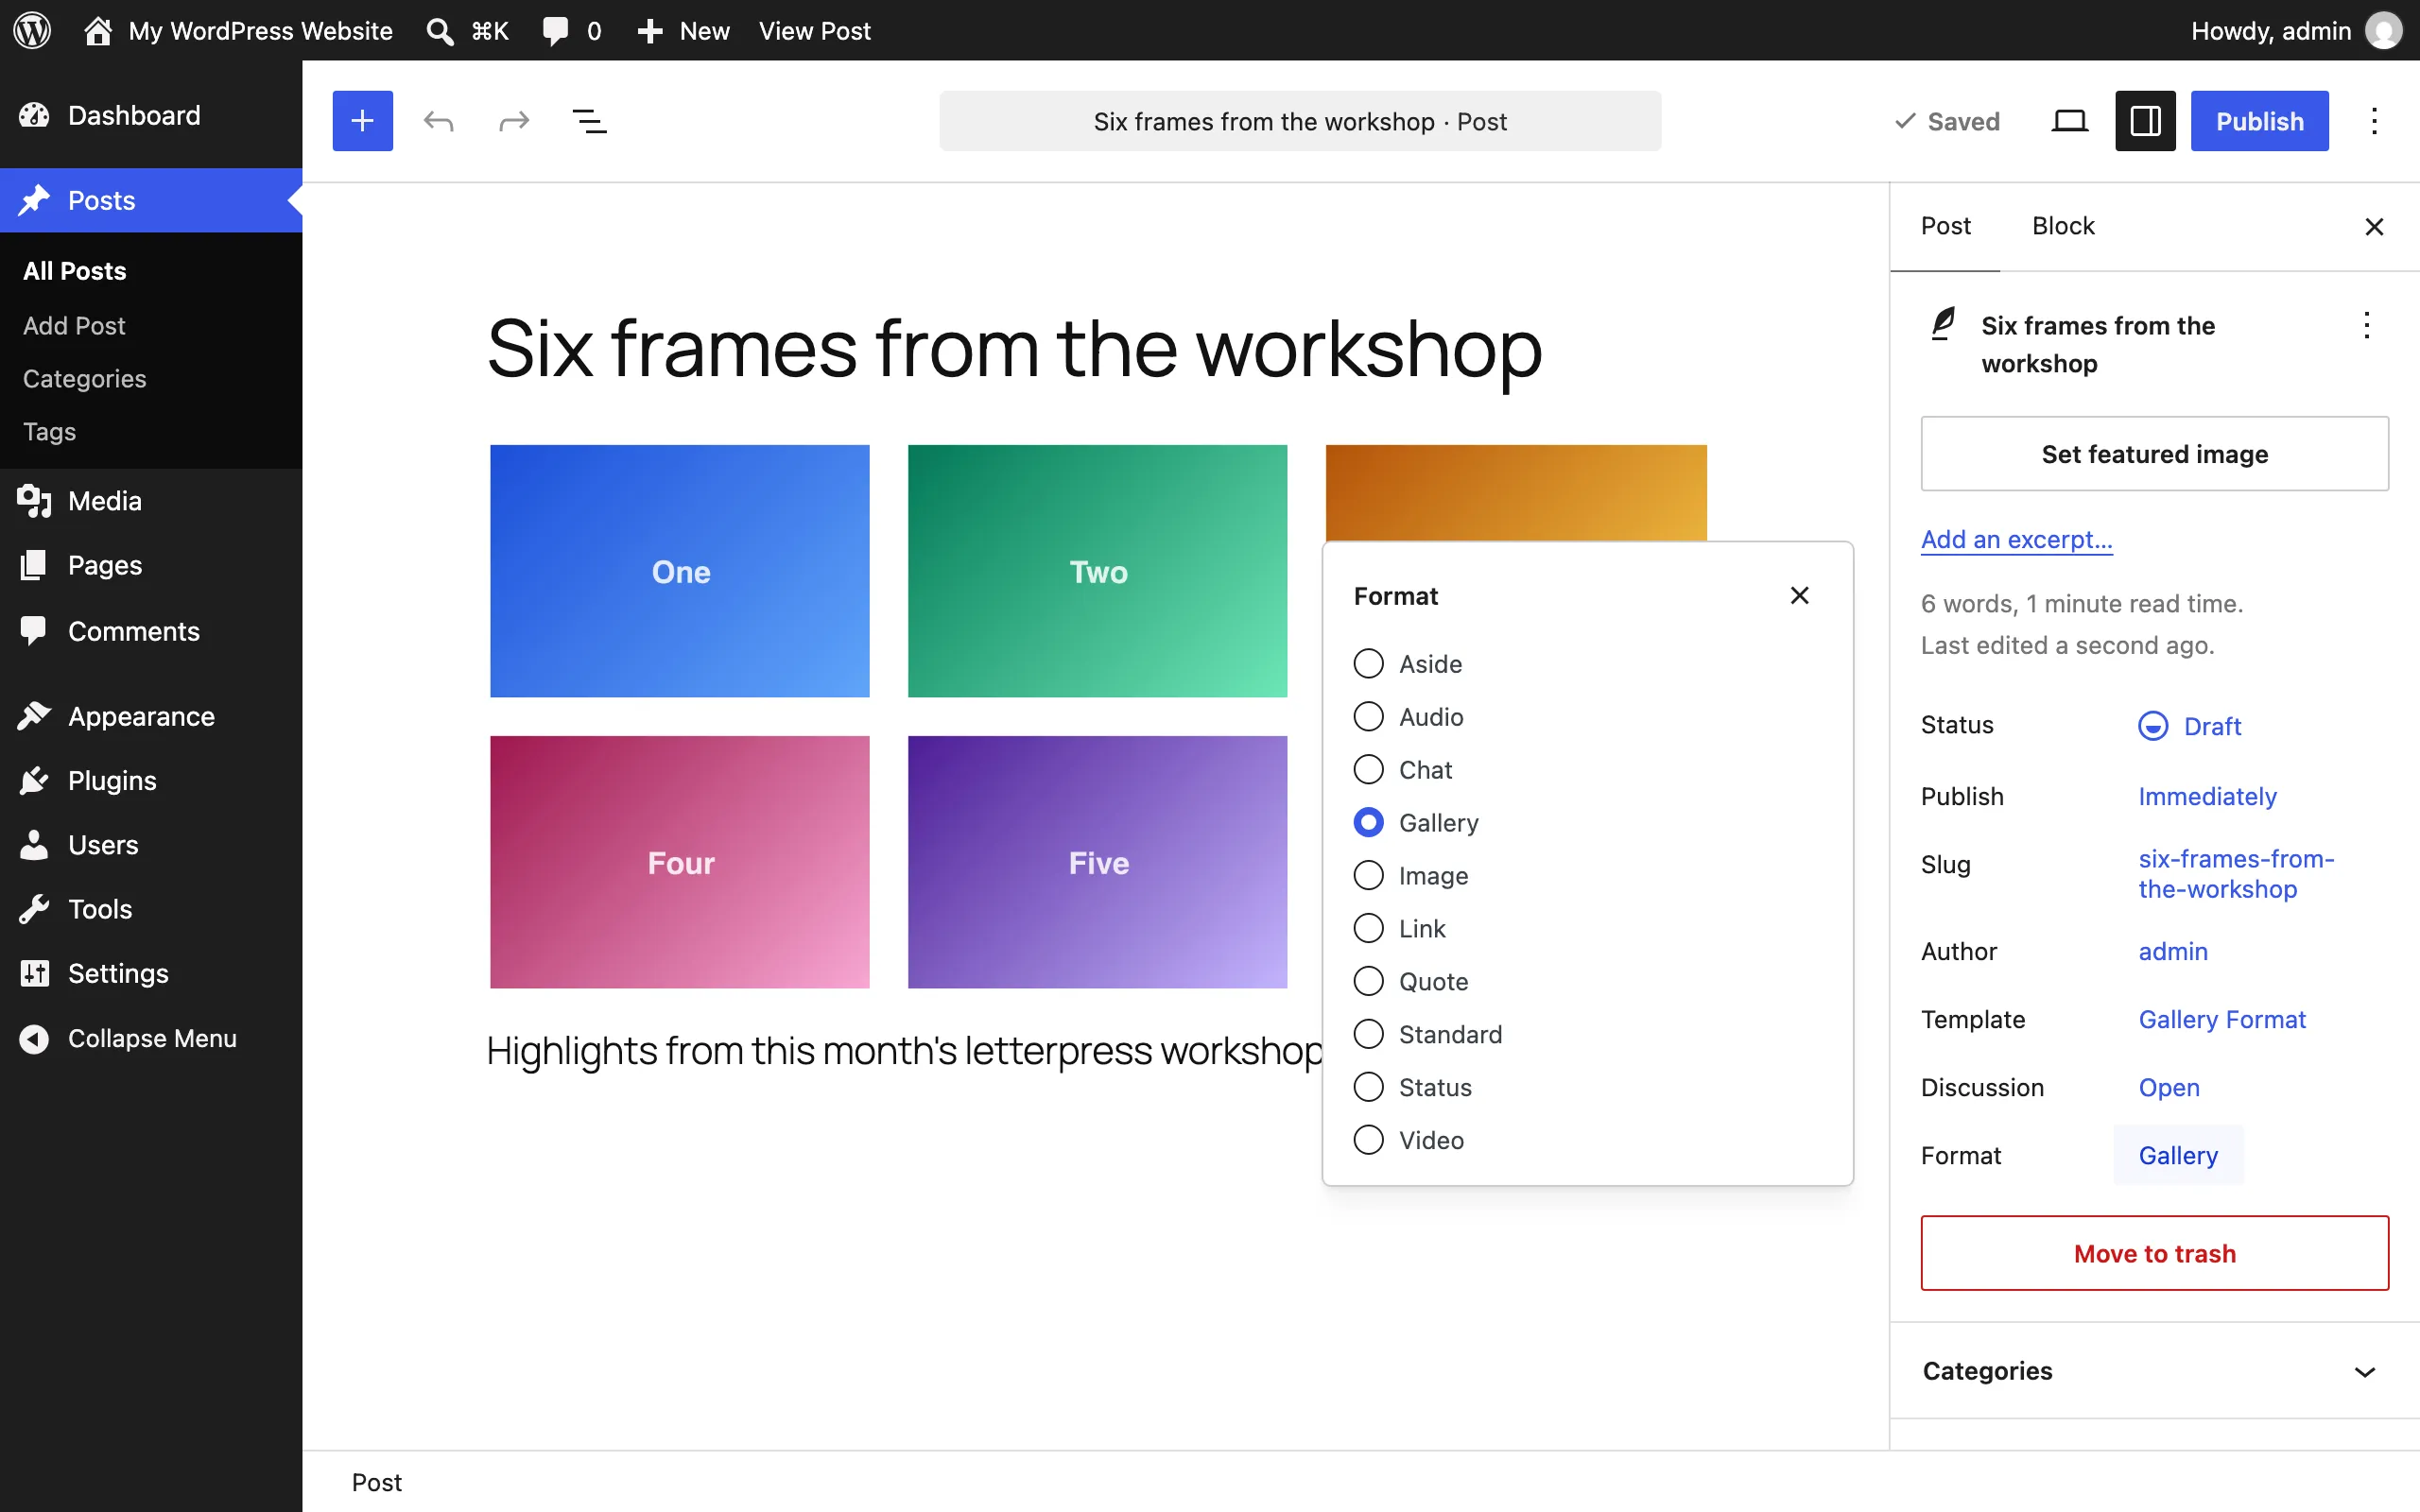Open the search command palette icon
The image size is (2420, 1512).
point(439,31)
